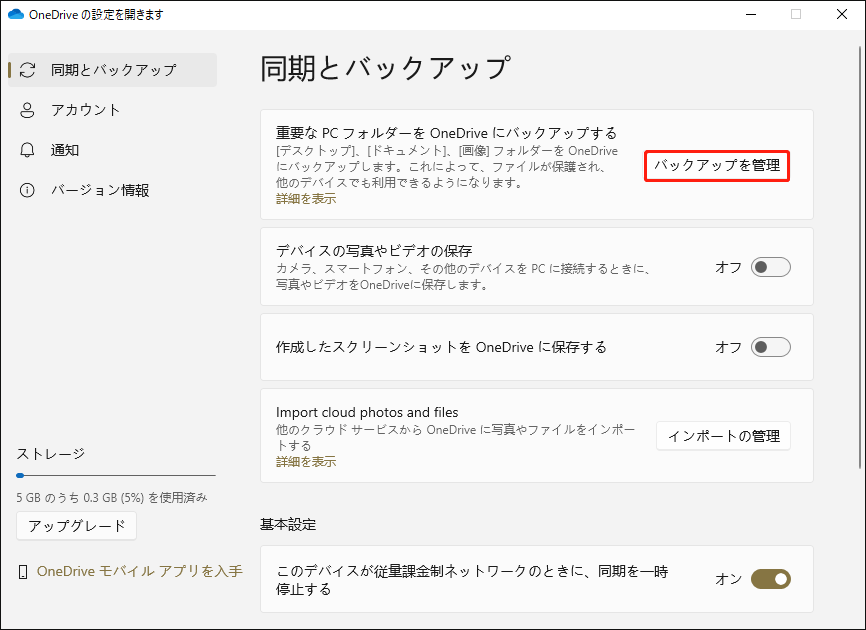866x630 pixels.
Task: Click the 基本設定 section heading
Action: point(288,525)
